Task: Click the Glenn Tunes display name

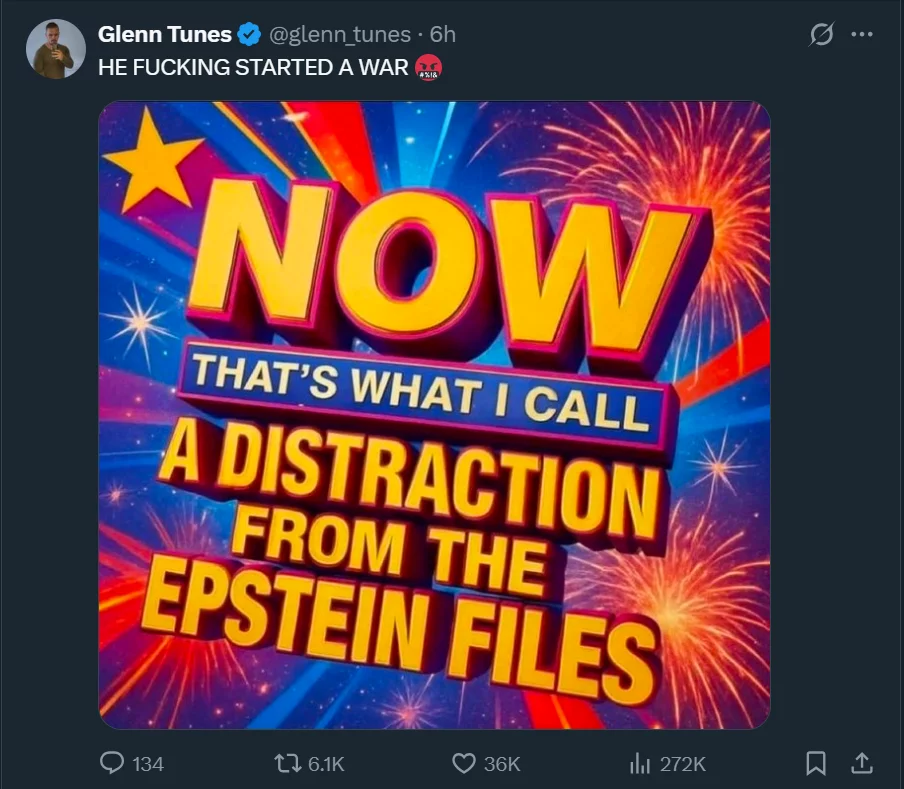Action: pyautogui.click(x=164, y=34)
